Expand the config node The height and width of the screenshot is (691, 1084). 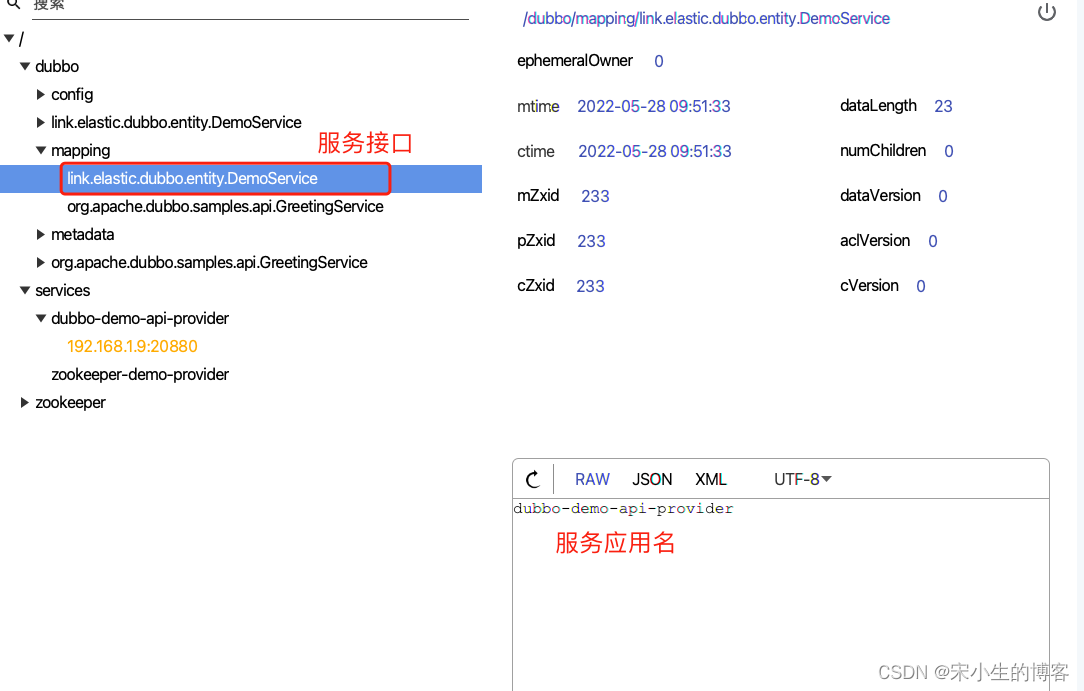[x=41, y=95]
